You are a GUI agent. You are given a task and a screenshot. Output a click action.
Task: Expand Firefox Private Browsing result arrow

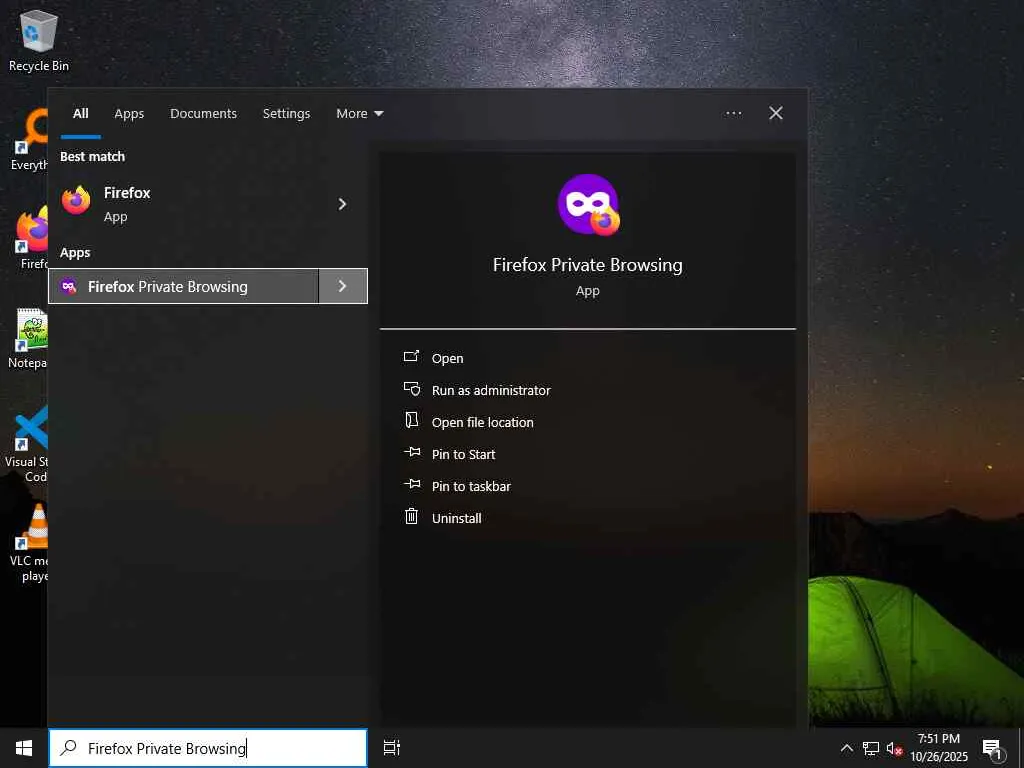[x=343, y=286]
